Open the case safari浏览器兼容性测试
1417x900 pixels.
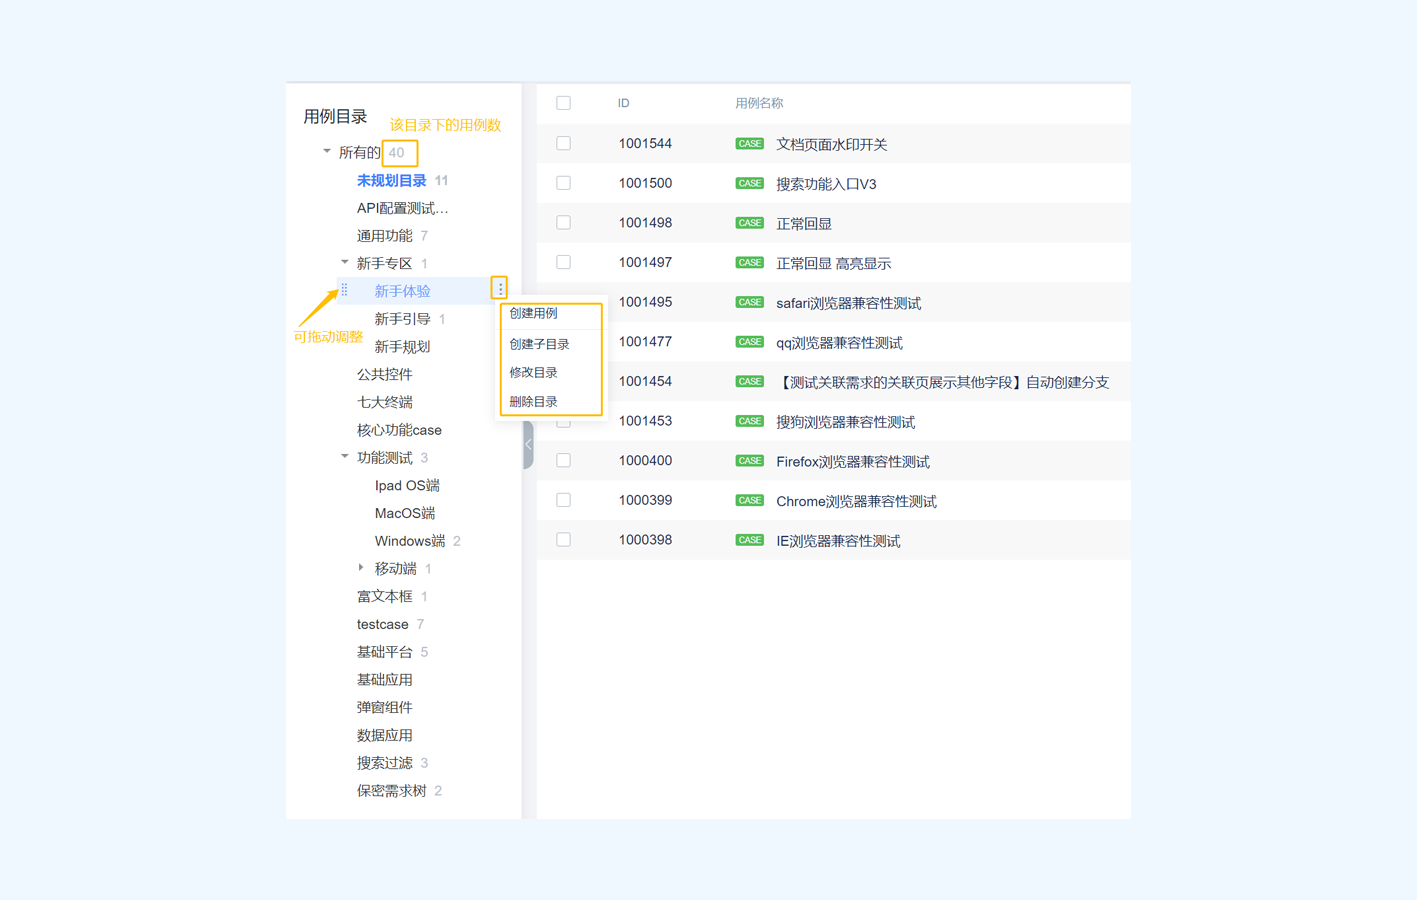[x=848, y=303]
